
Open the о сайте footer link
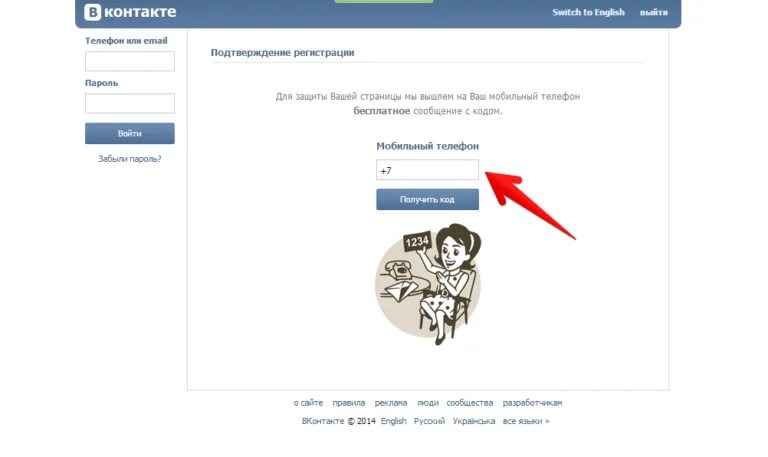pos(308,403)
